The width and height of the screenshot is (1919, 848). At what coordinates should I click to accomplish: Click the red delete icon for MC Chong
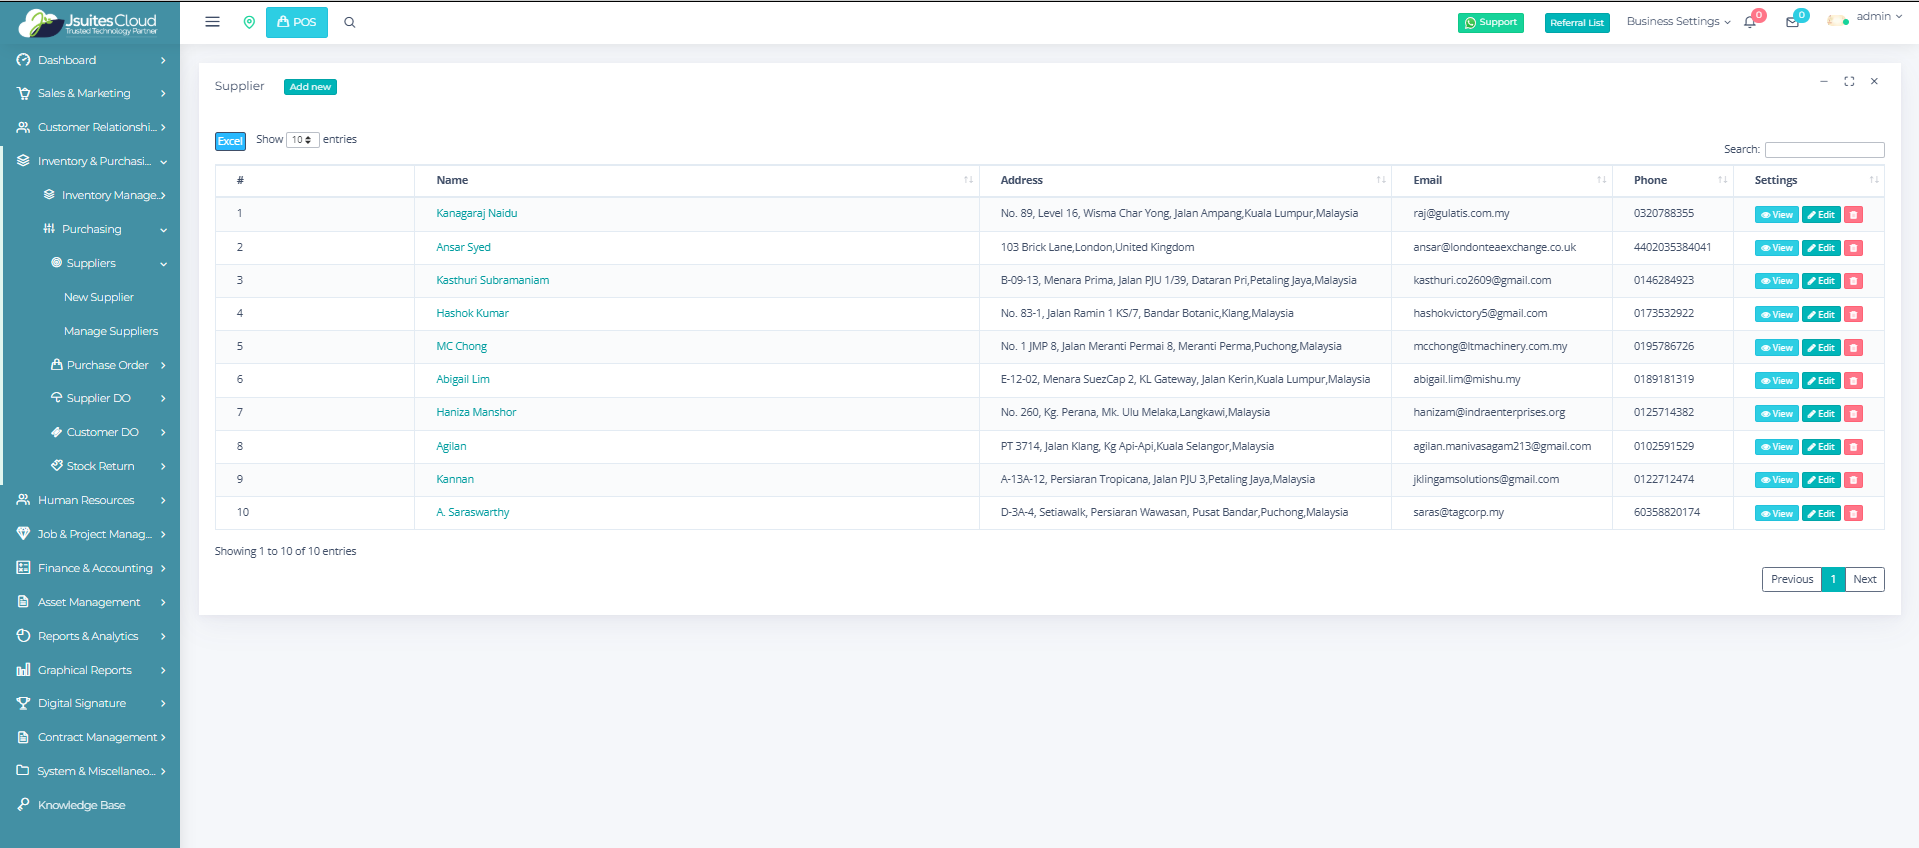point(1853,348)
